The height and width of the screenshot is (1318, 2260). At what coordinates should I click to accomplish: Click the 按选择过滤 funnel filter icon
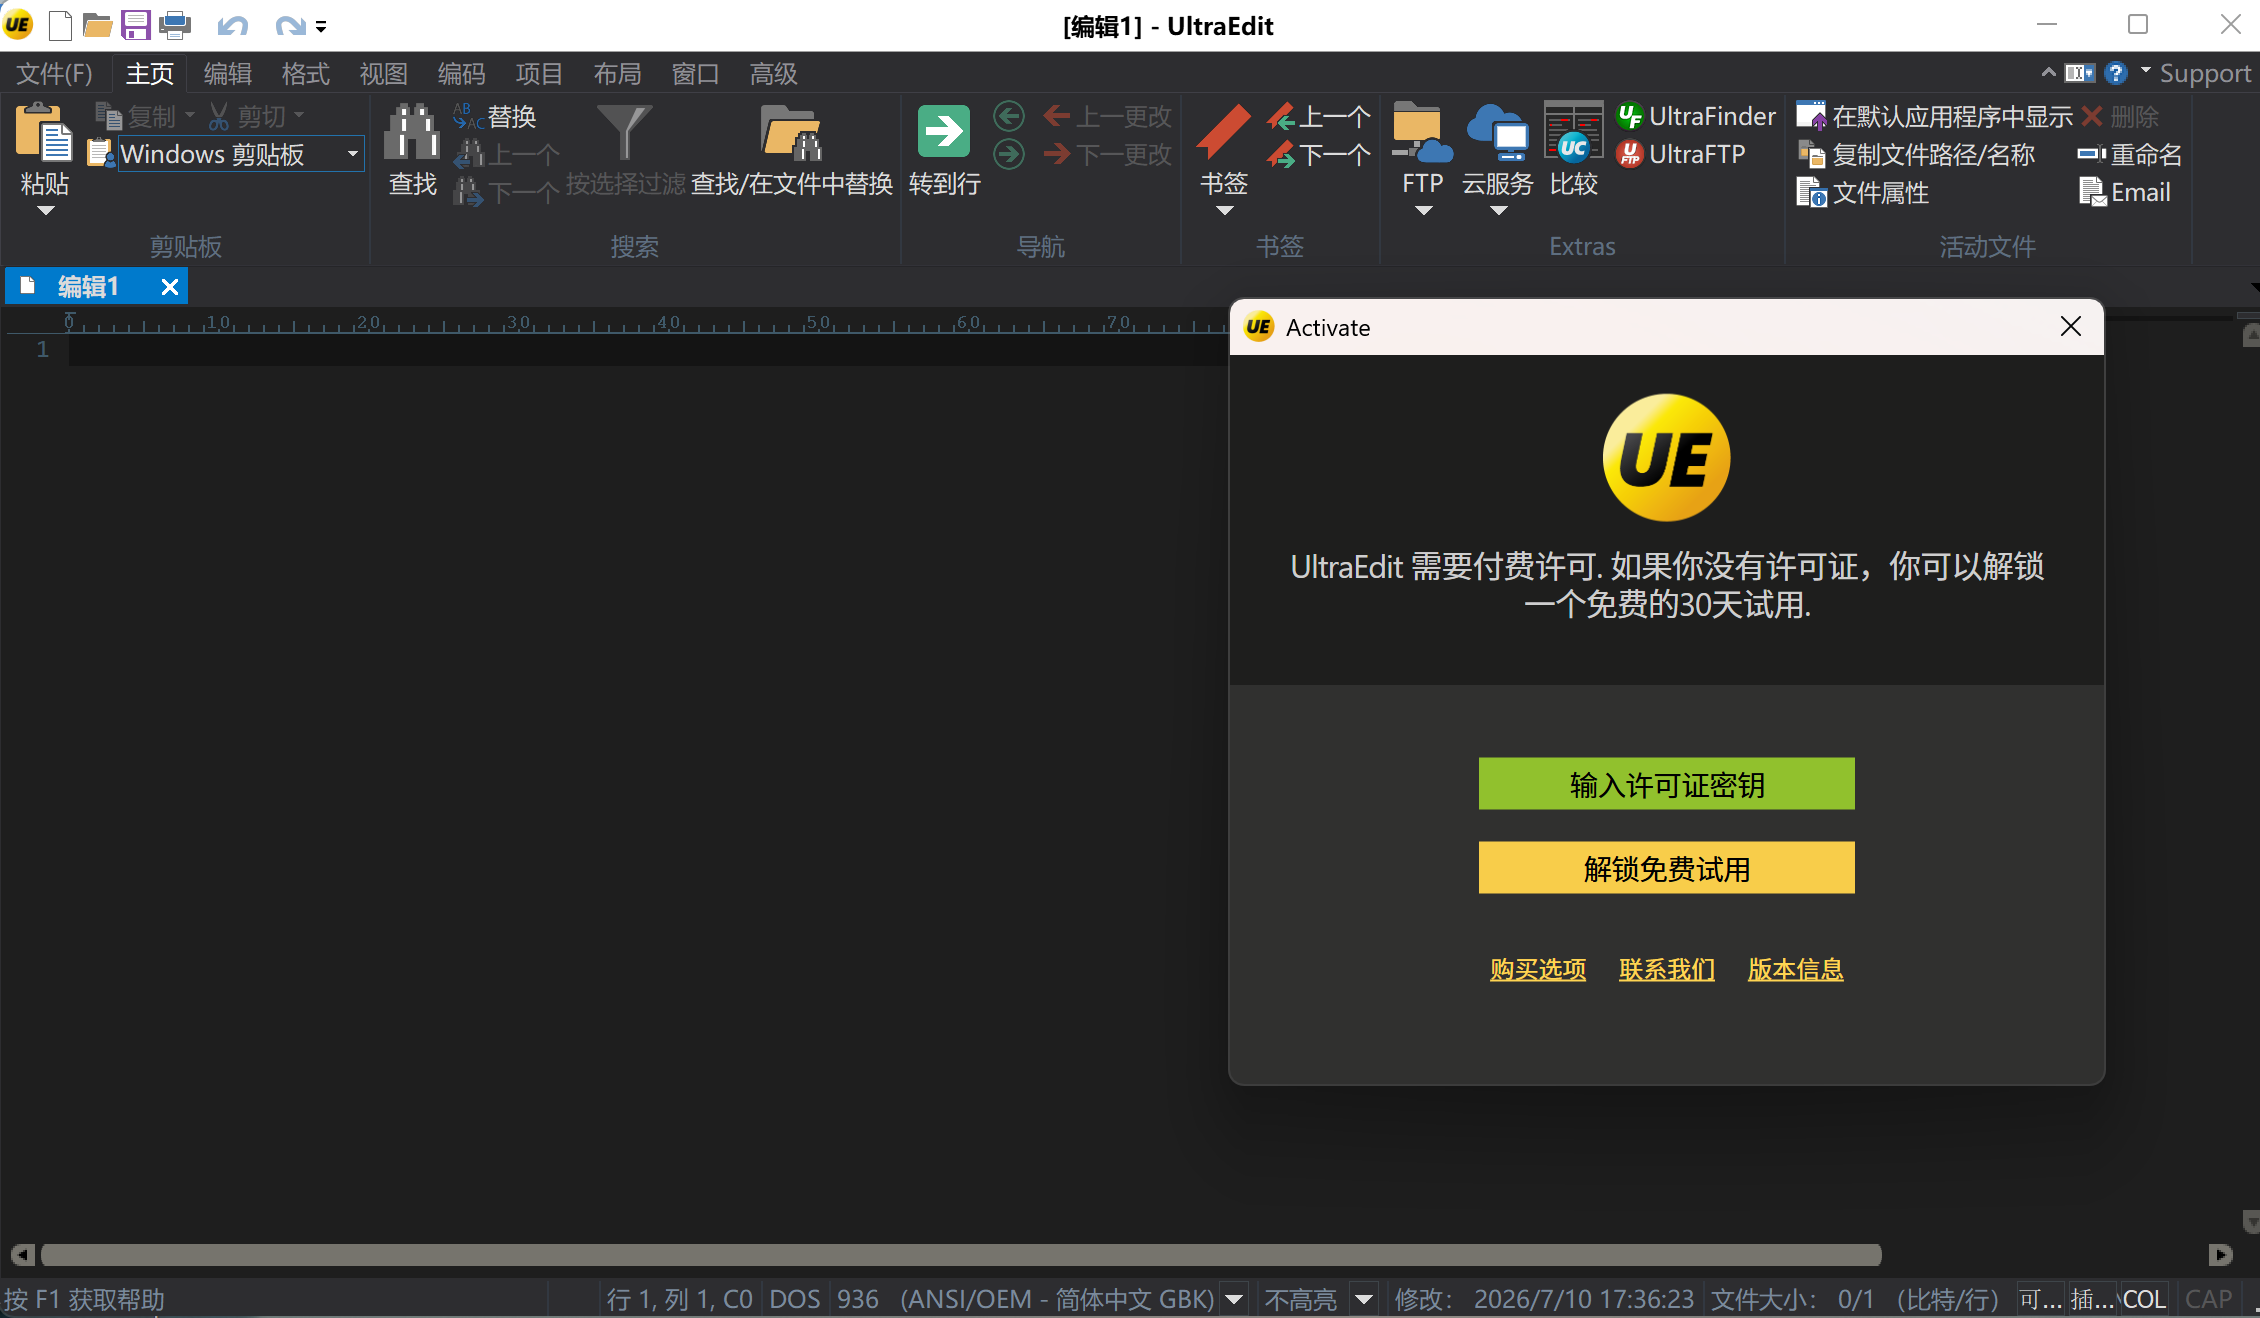(x=624, y=132)
